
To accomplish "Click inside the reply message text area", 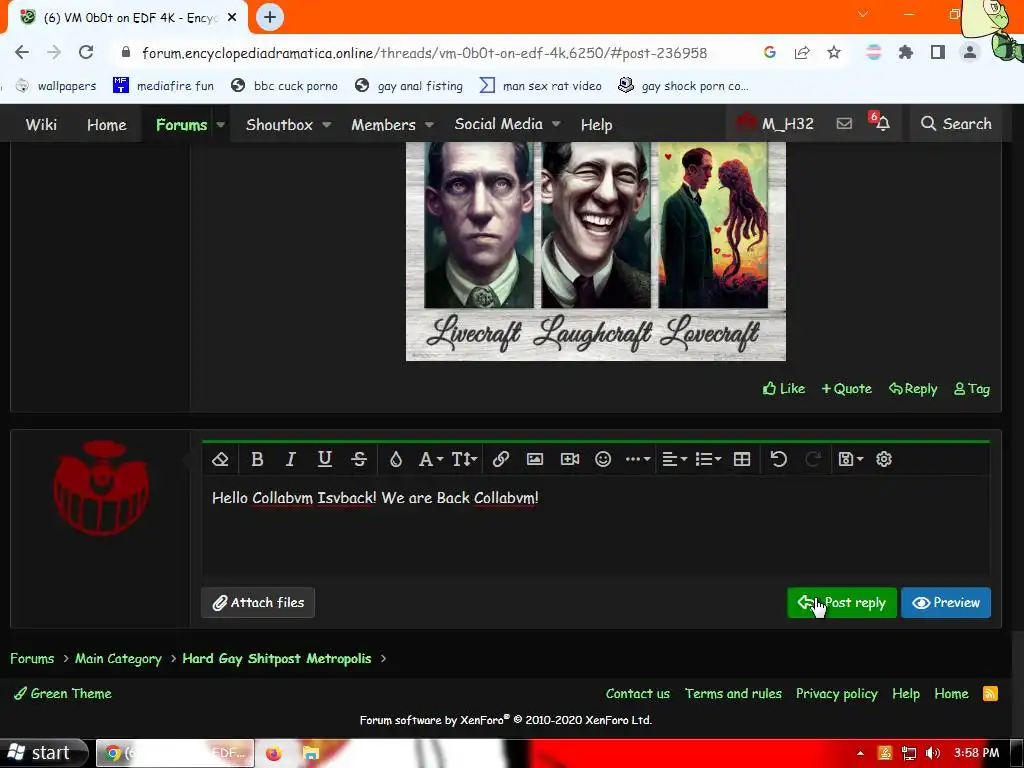I will coord(596,526).
